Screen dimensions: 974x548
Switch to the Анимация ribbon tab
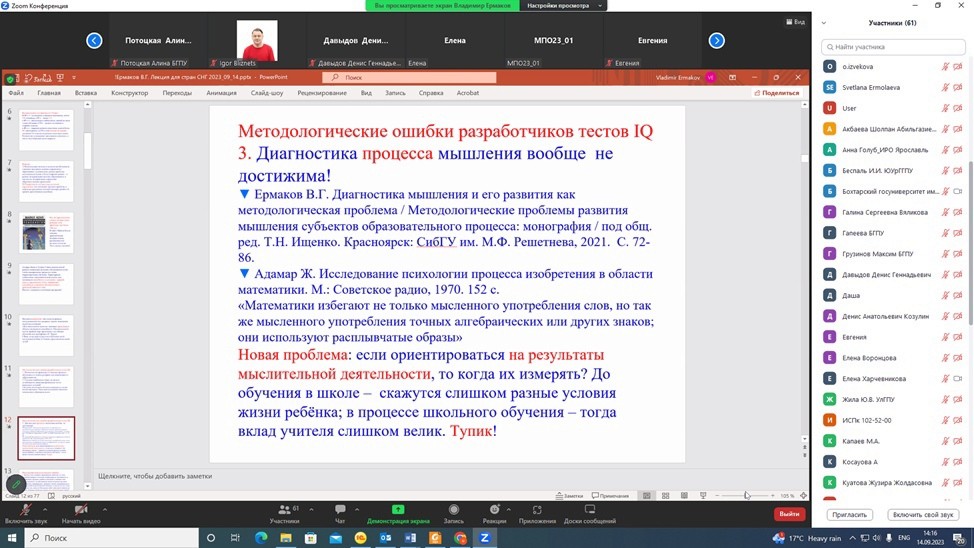click(x=221, y=93)
